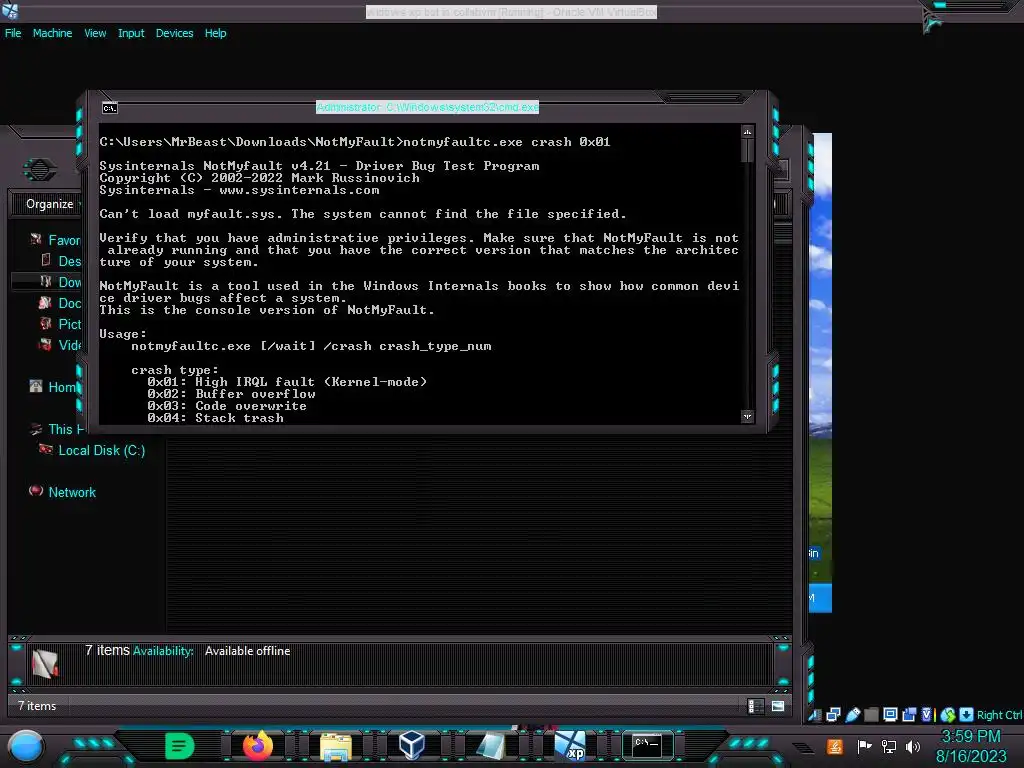Open the Machine menu
Viewport: 1024px width, 768px height.
pos(52,33)
